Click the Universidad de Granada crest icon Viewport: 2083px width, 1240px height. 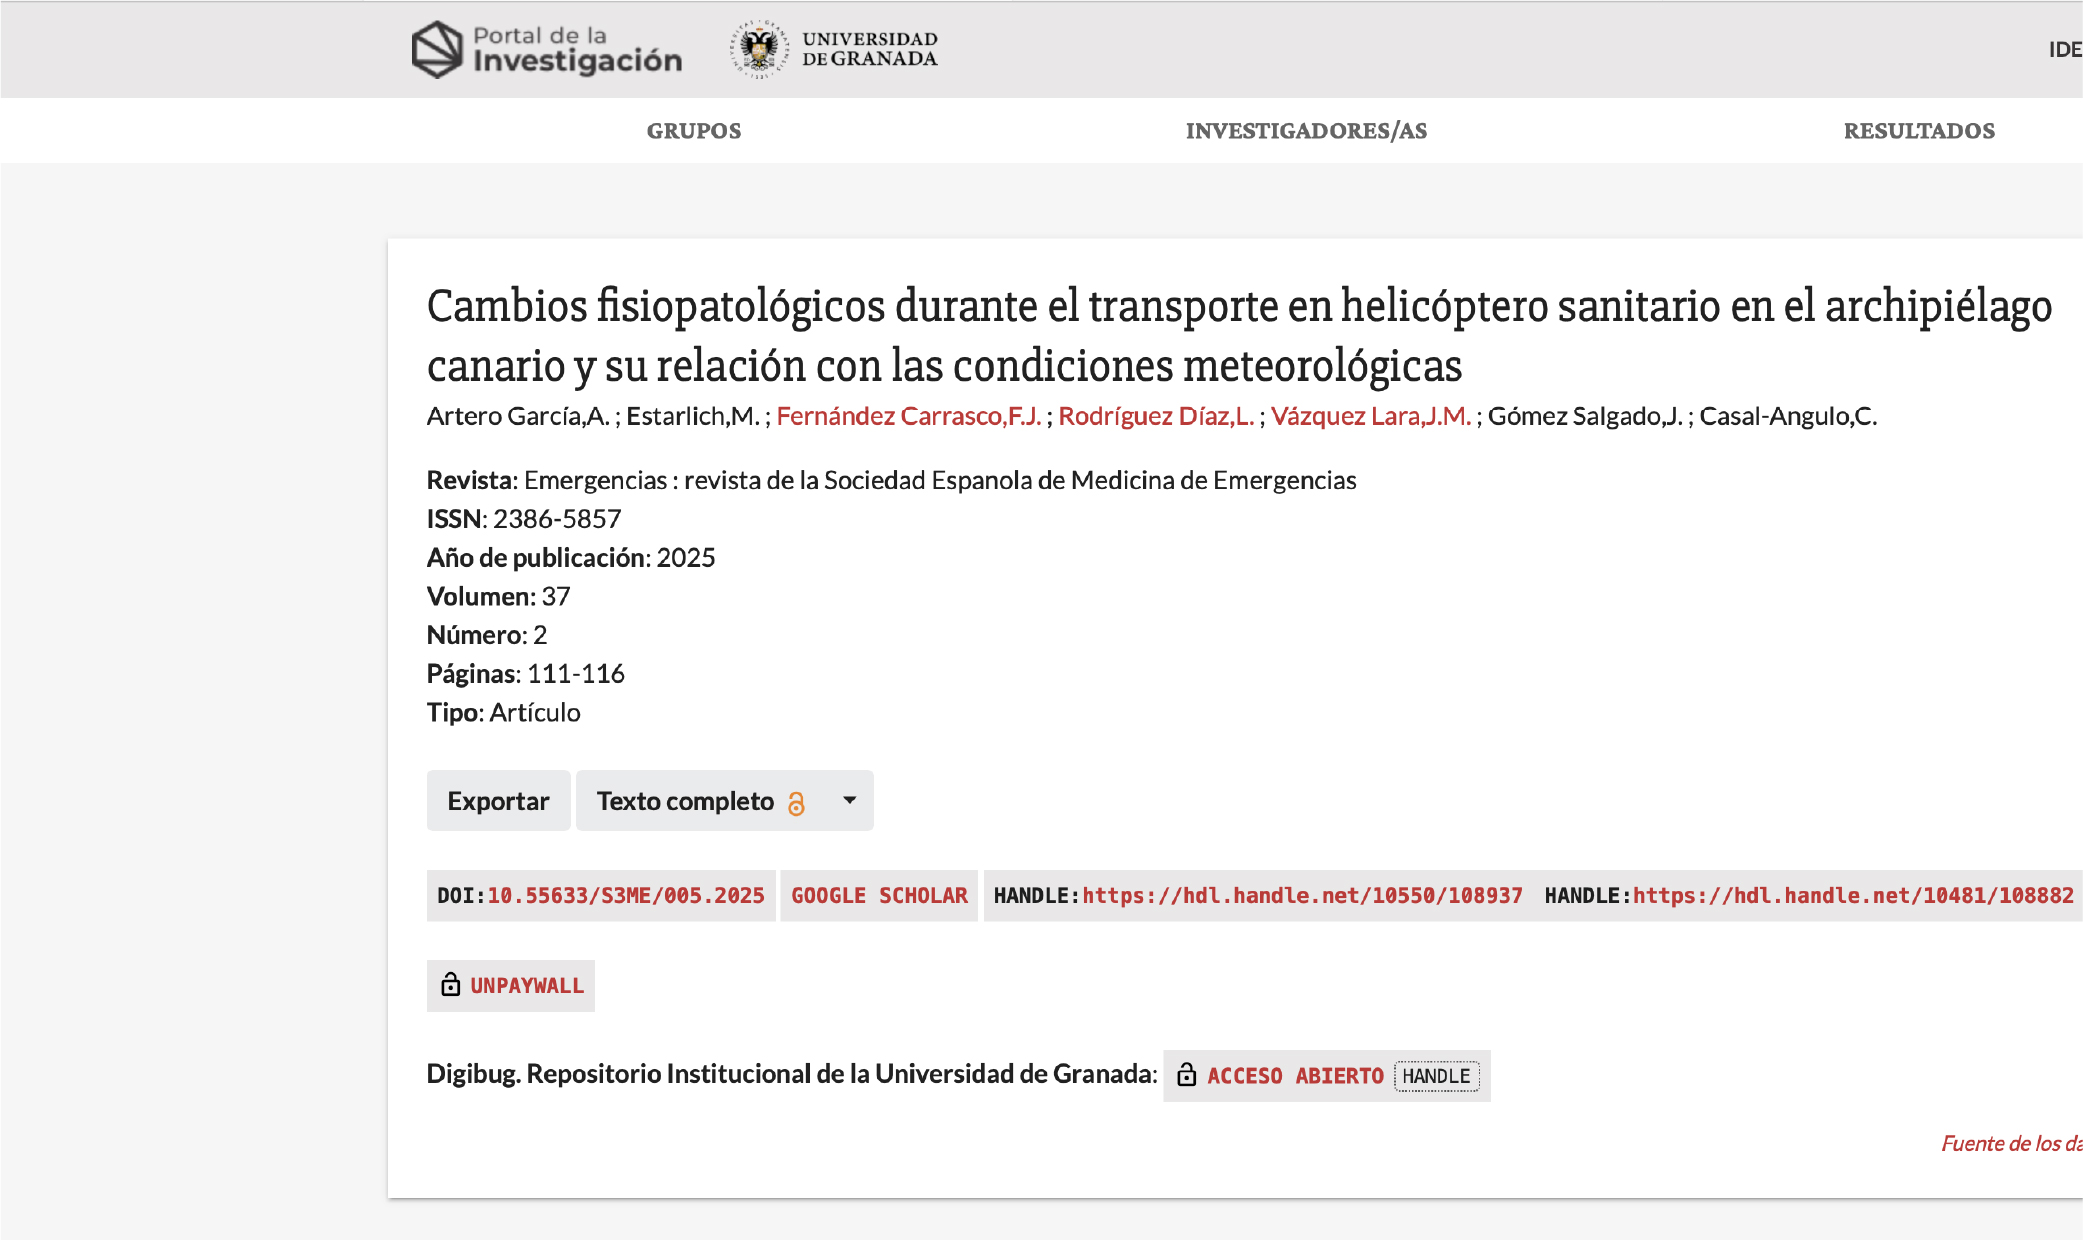[x=759, y=49]
